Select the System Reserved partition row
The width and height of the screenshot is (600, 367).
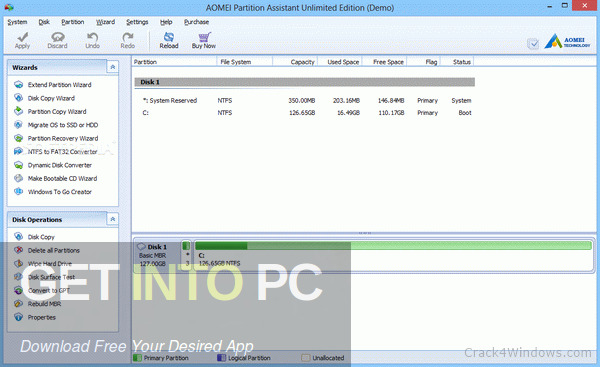[x=306, y=101]
